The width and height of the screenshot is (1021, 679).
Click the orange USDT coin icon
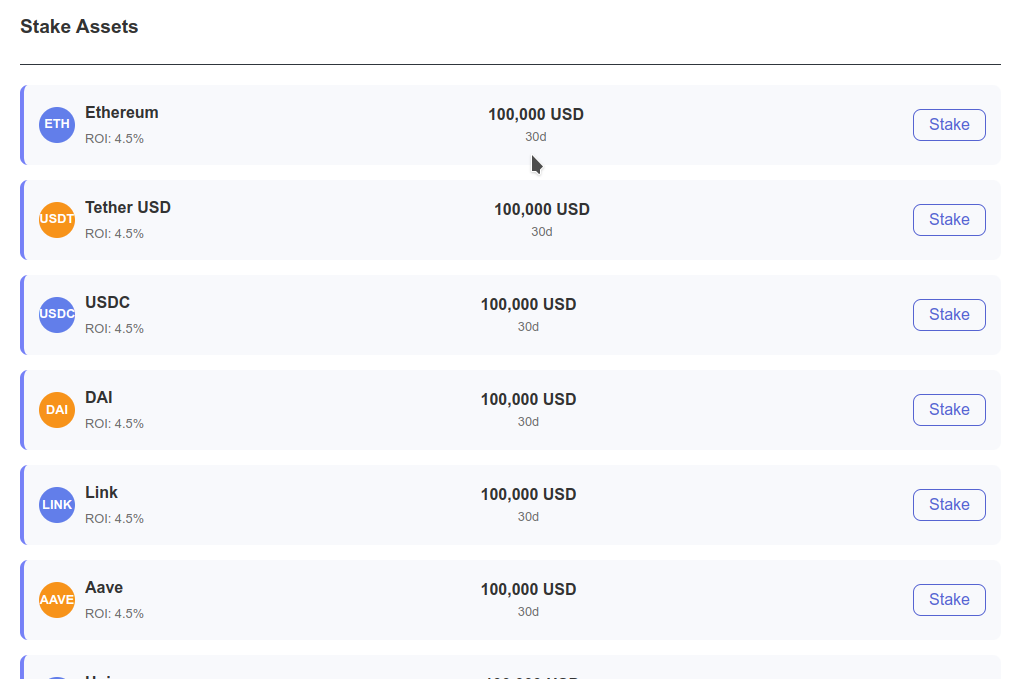(x=57, y=219)
